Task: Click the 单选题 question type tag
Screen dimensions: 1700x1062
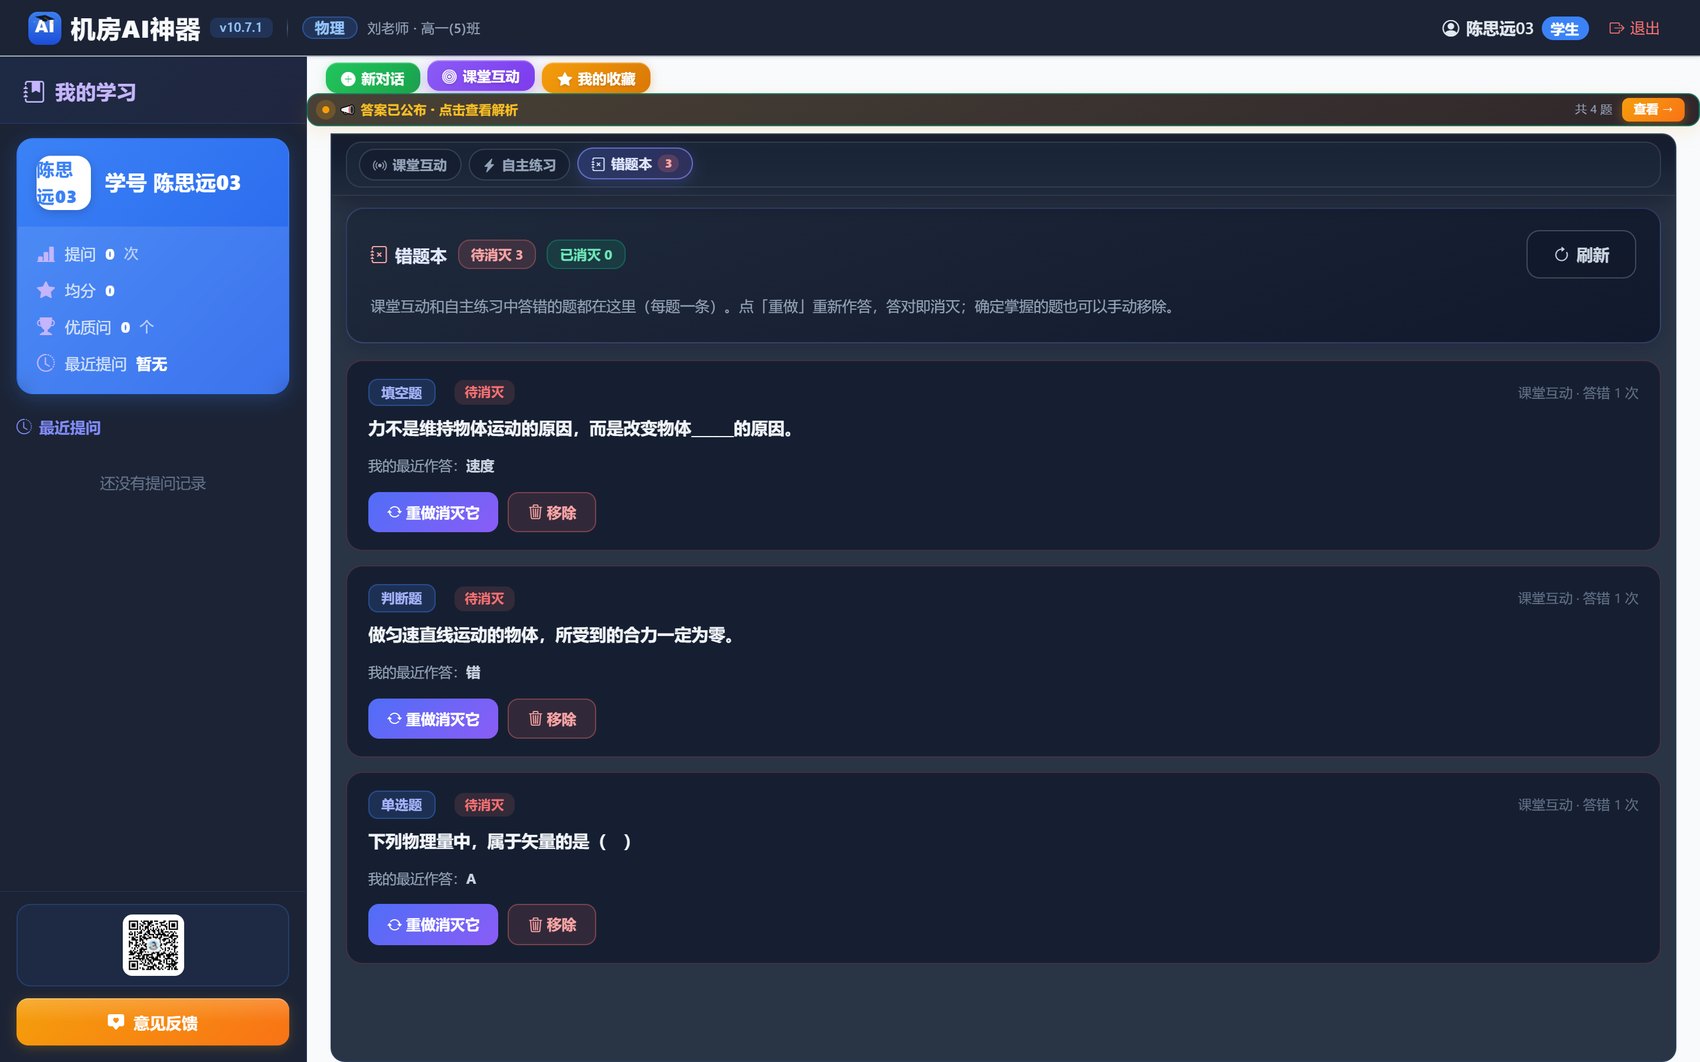Action: click(x=402, y=805)
